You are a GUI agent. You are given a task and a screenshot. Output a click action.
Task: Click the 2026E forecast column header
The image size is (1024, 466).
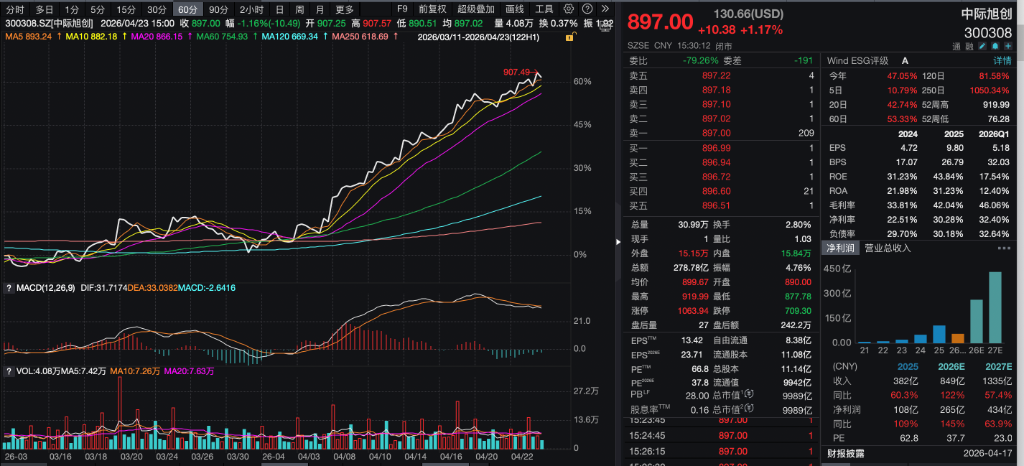950,365
